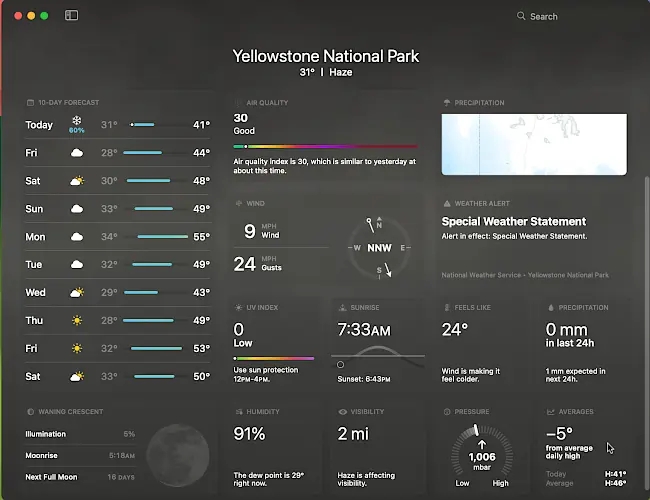This screenshot has height=500, width=650.
Task: Expand the Today forecast row
Action: click(120, 125)
